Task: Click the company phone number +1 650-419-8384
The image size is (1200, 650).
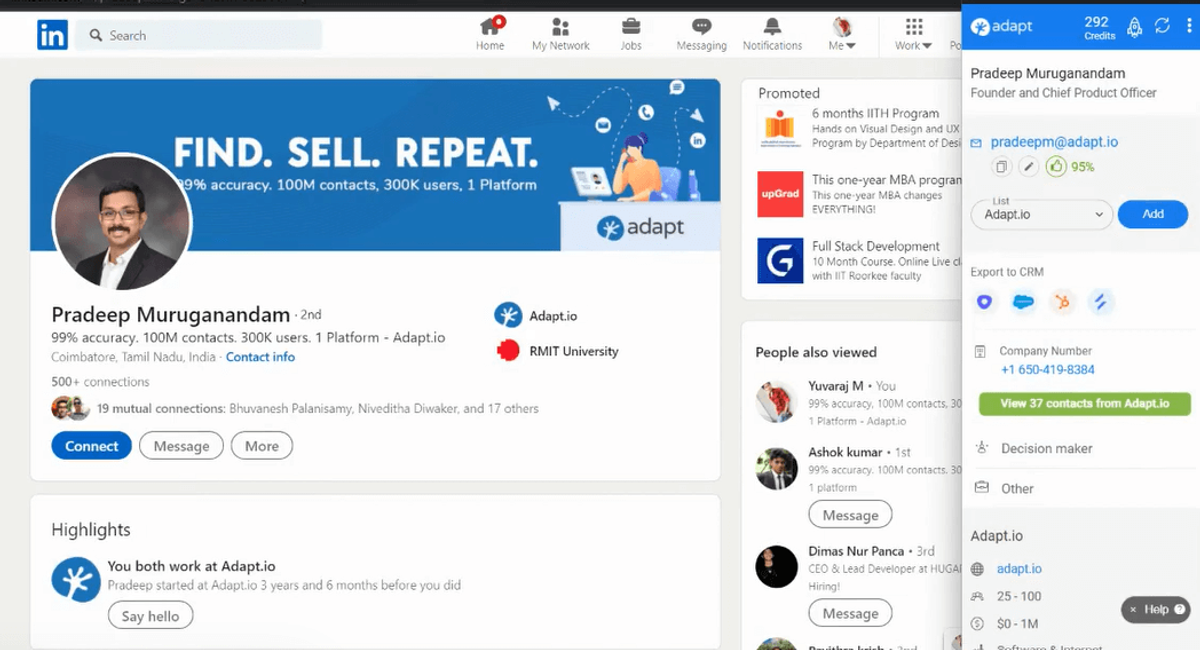Action: (1047, 370)
